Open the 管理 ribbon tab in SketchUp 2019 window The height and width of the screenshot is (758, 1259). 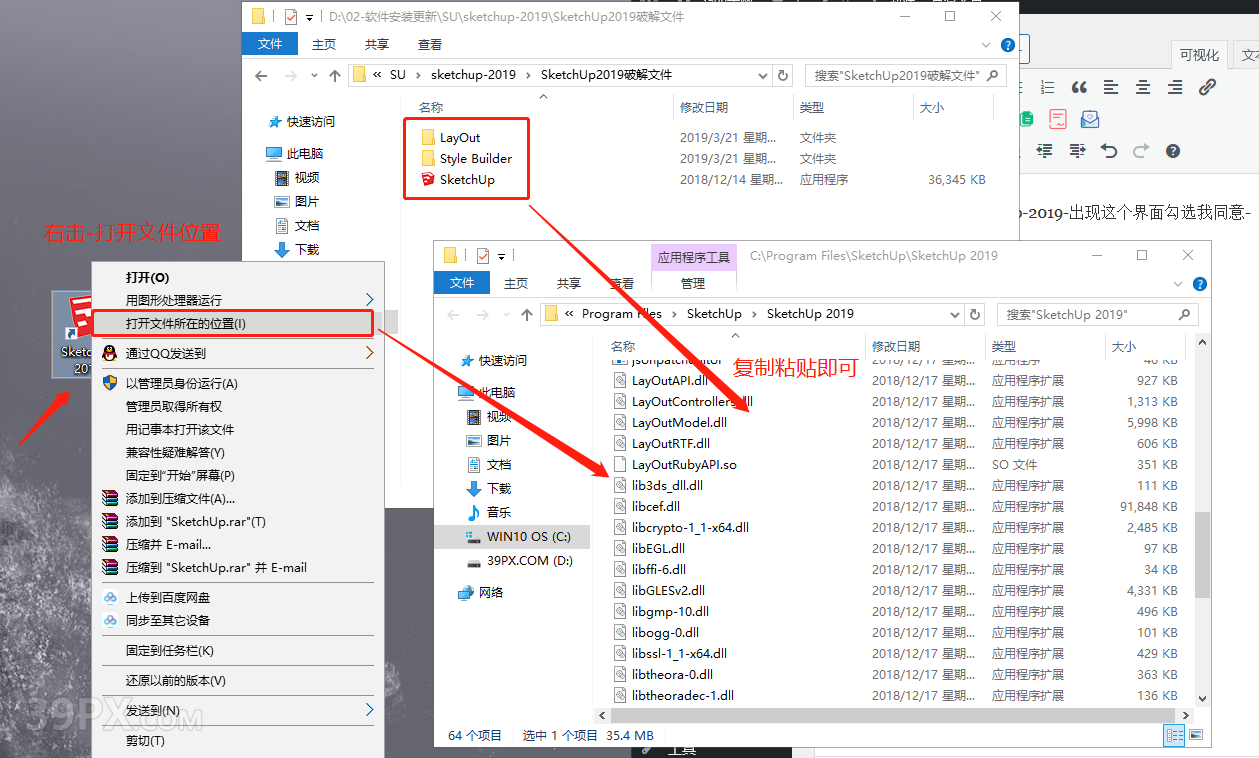click(x=693, y=284)
